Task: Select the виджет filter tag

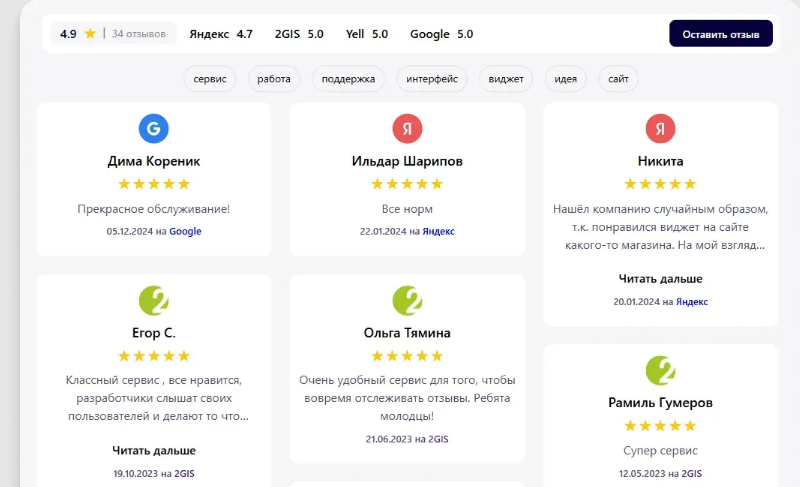Action: coord(506,79)
